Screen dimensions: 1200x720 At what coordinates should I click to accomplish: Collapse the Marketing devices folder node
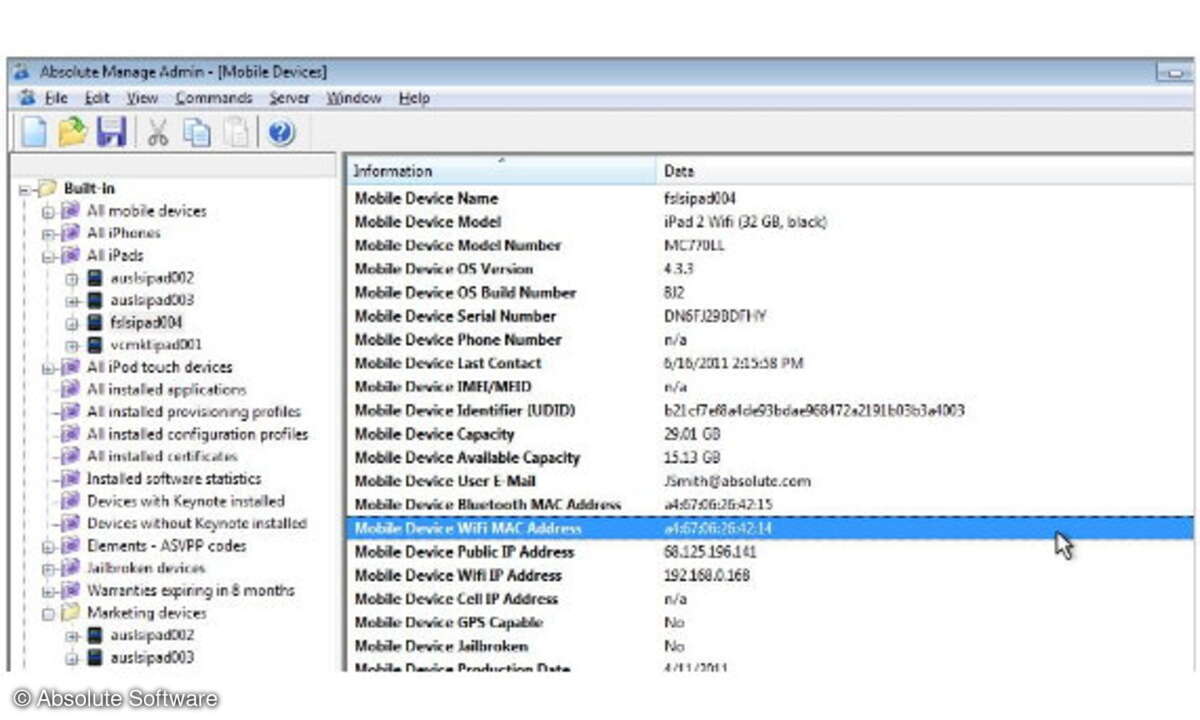[48, 613]
